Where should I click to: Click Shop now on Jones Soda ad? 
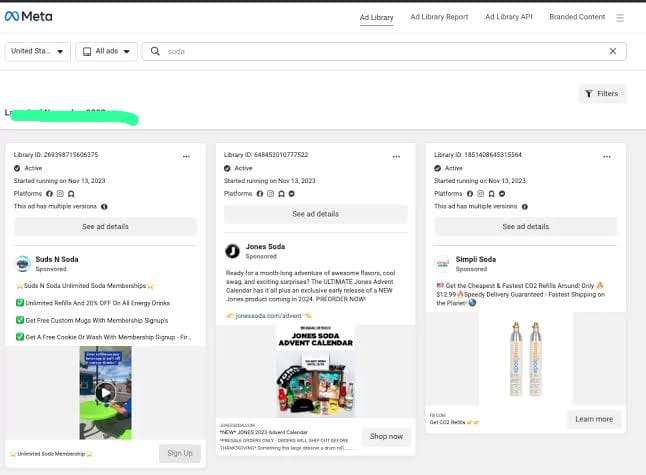tap(386, 436)
